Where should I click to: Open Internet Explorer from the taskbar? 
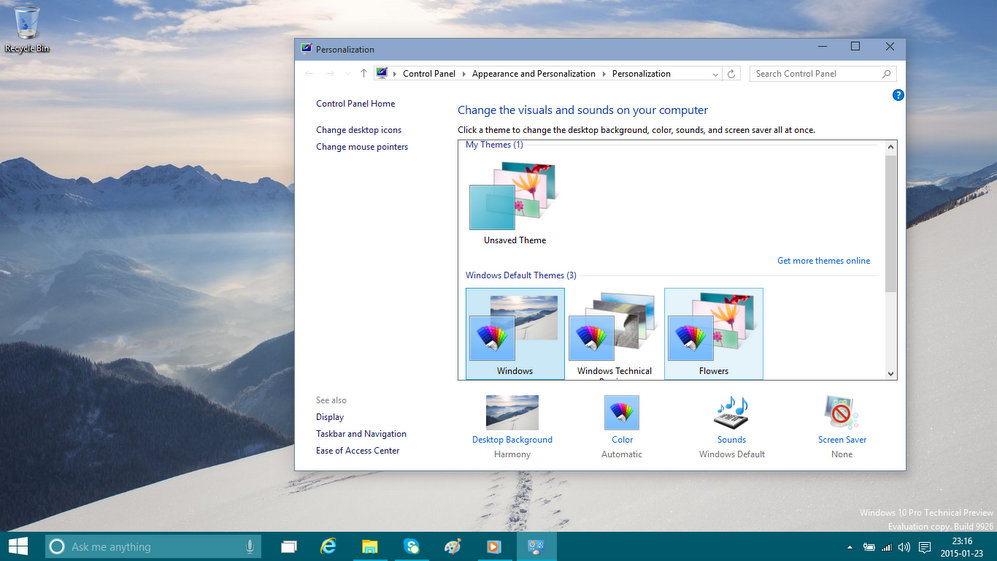click(328, 547)
